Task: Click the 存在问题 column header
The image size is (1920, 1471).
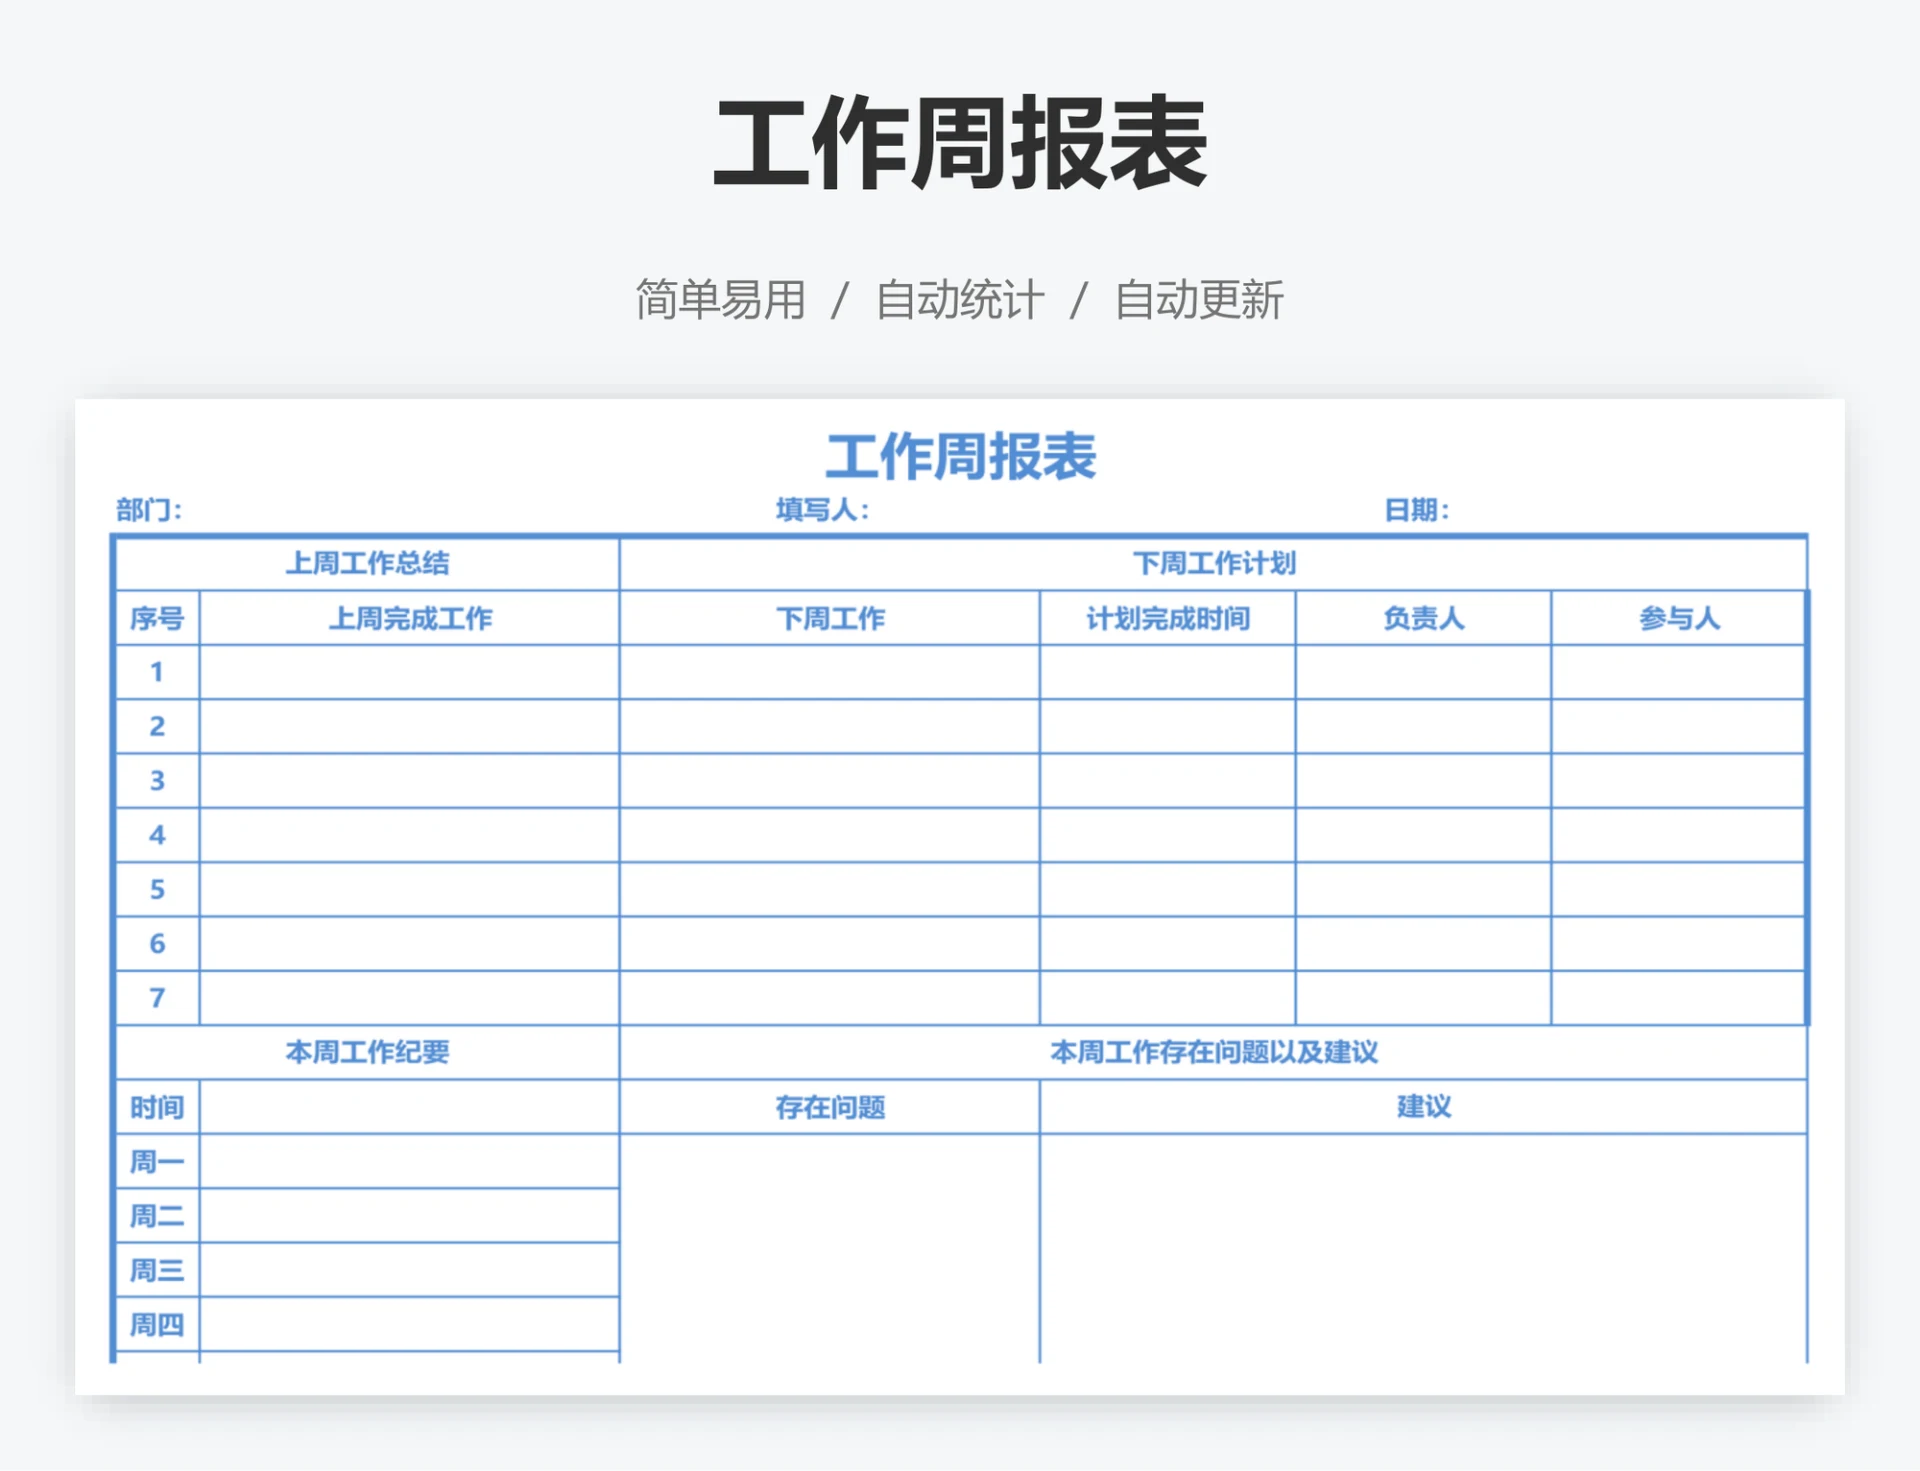Action: 830,1107
